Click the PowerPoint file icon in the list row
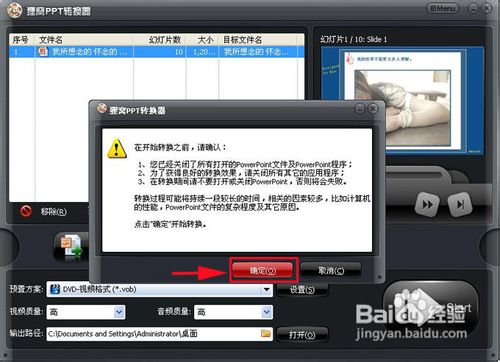Viewport: 500px width, 362px height. (x=43, y=52)
